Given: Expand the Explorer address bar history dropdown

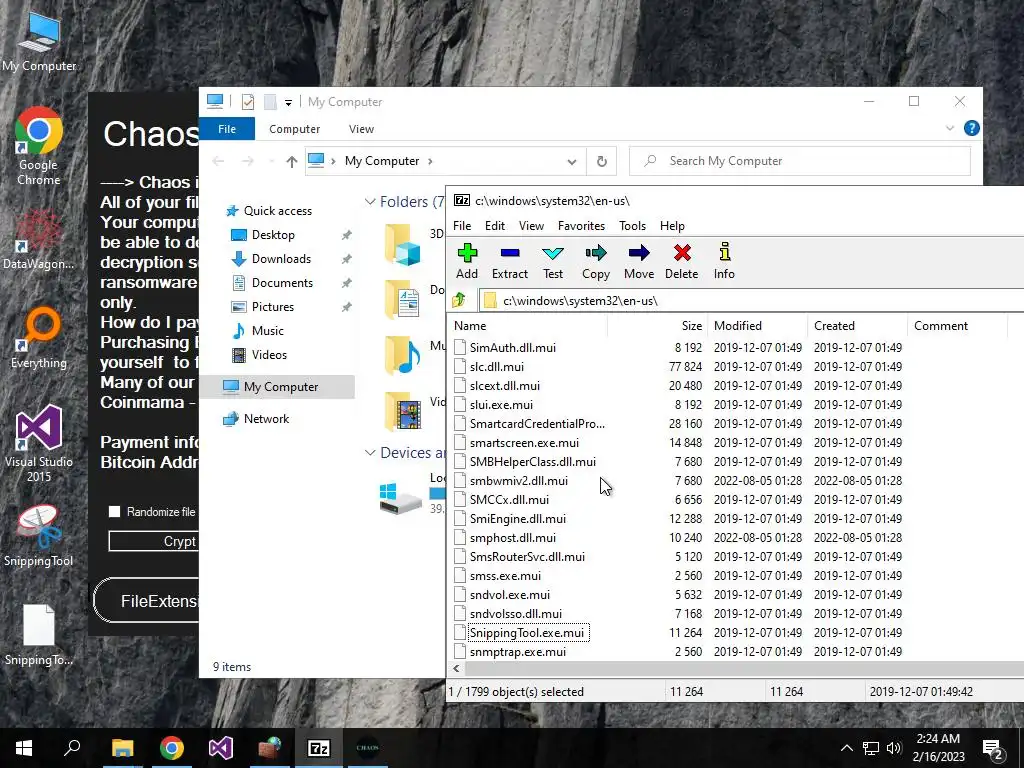Looking at the screenshot, I should (571, 161).
